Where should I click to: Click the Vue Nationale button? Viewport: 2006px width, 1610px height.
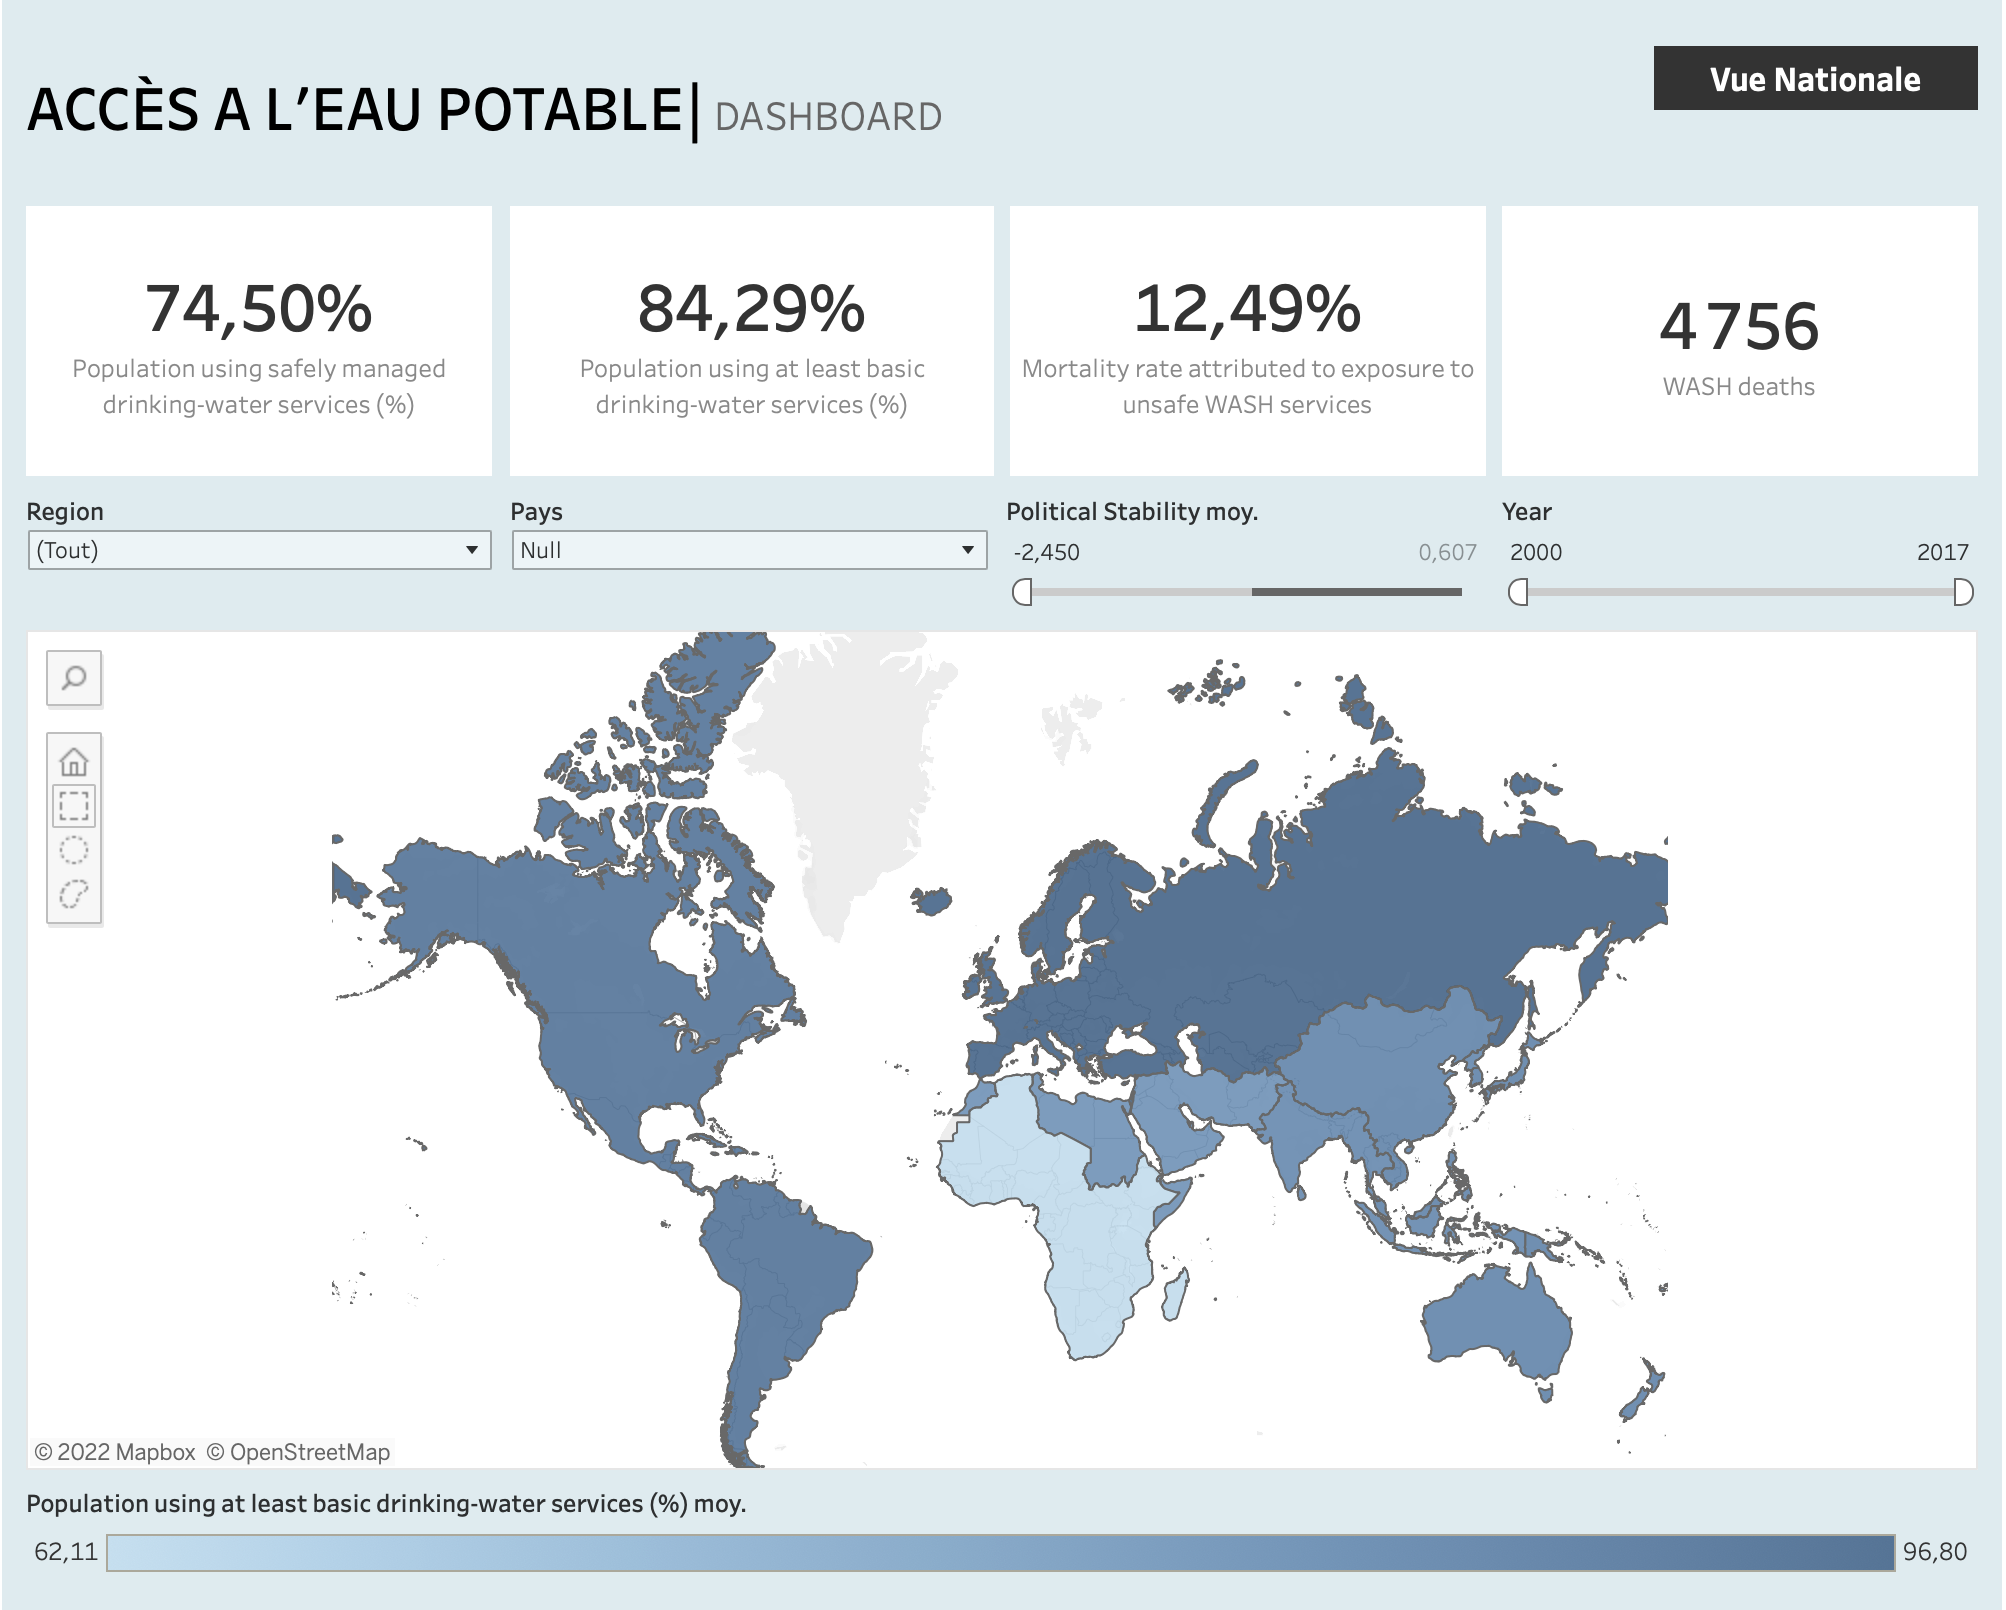1815,78
